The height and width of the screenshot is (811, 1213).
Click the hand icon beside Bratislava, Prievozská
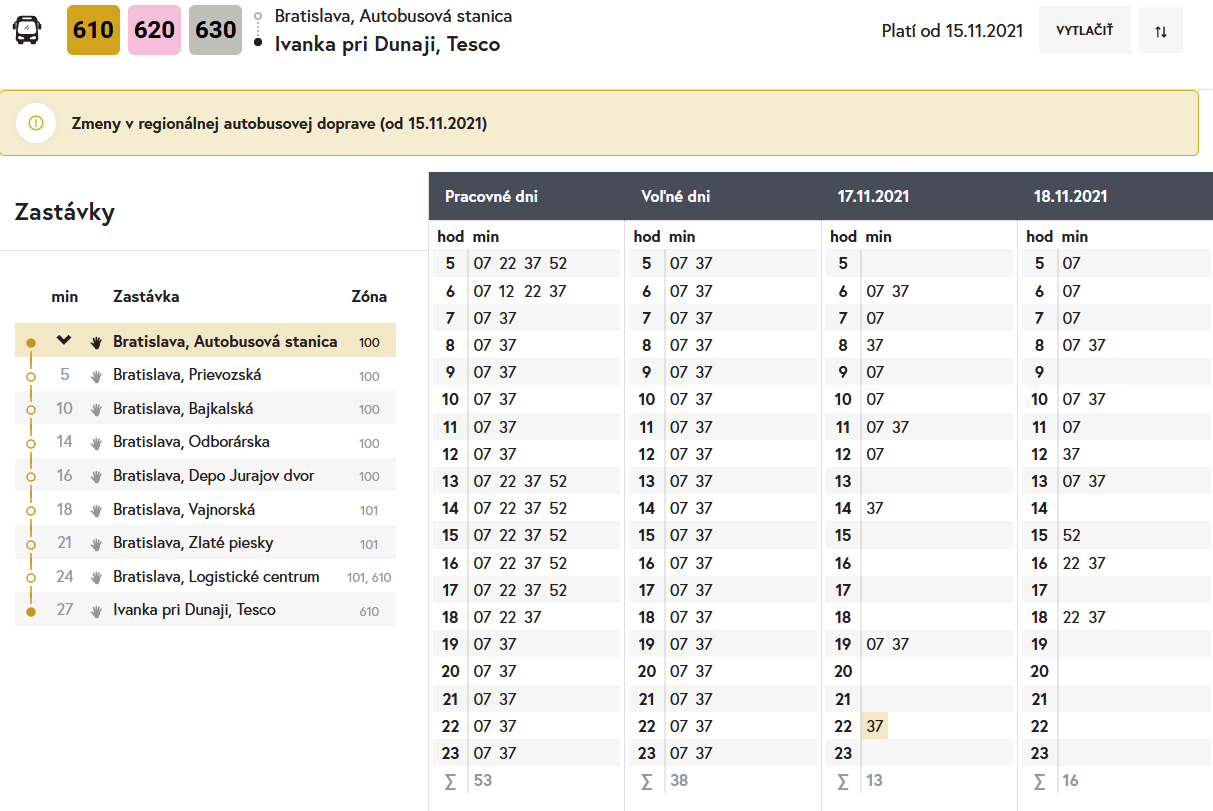point(96,376)
